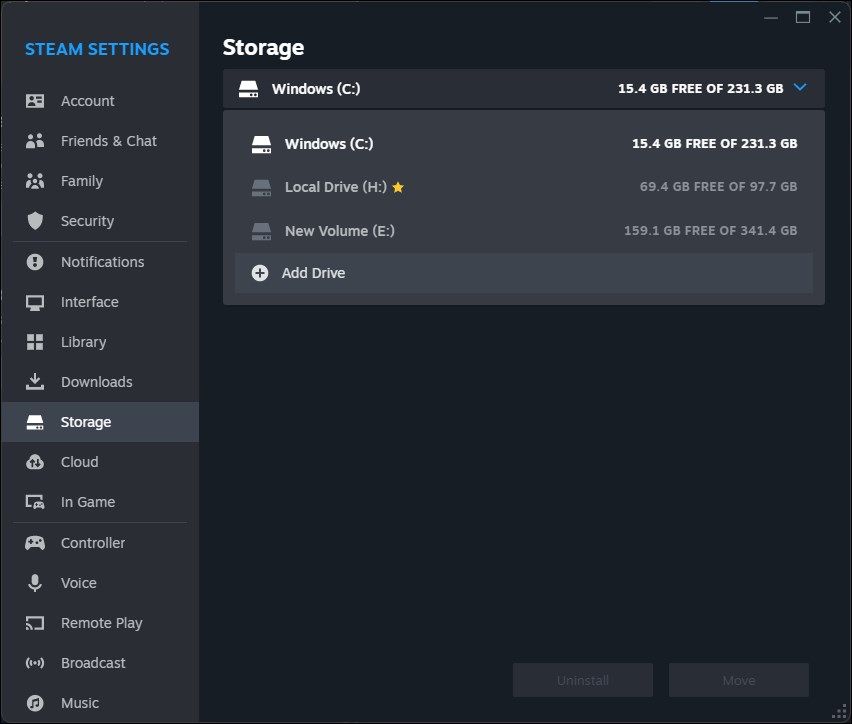Image resolution: width=852 pixels, height=724 pixels.
Task: Open Voice settings via microphone icon
Action: click(33, 582)
